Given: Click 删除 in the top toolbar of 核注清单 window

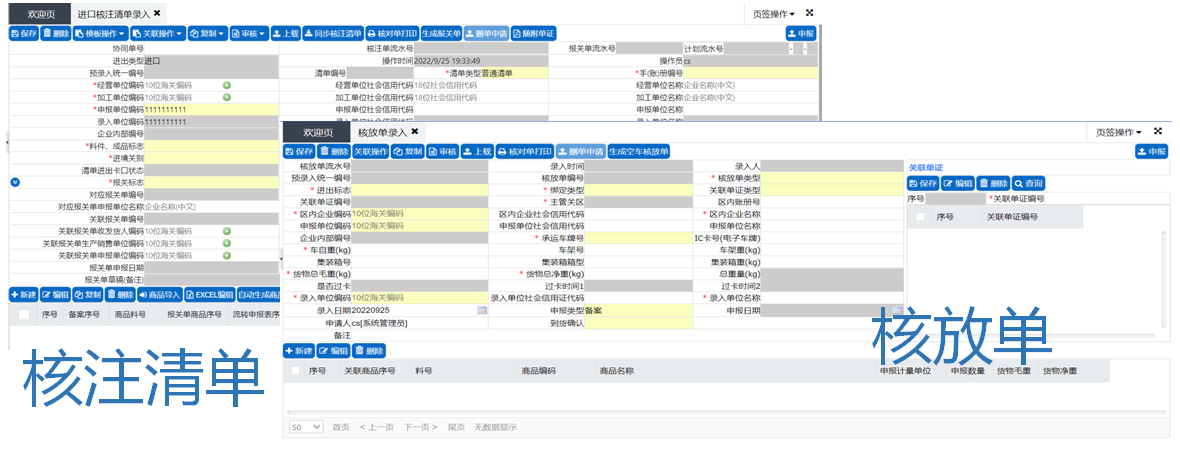Looking at the screenshot, I should click(56, 33).
